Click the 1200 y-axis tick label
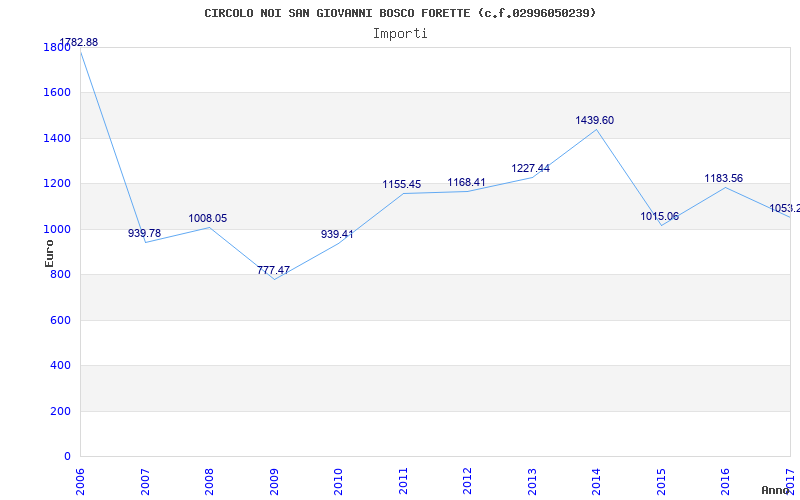This screenshot has width=800, height=500. [x=57, y=184]
